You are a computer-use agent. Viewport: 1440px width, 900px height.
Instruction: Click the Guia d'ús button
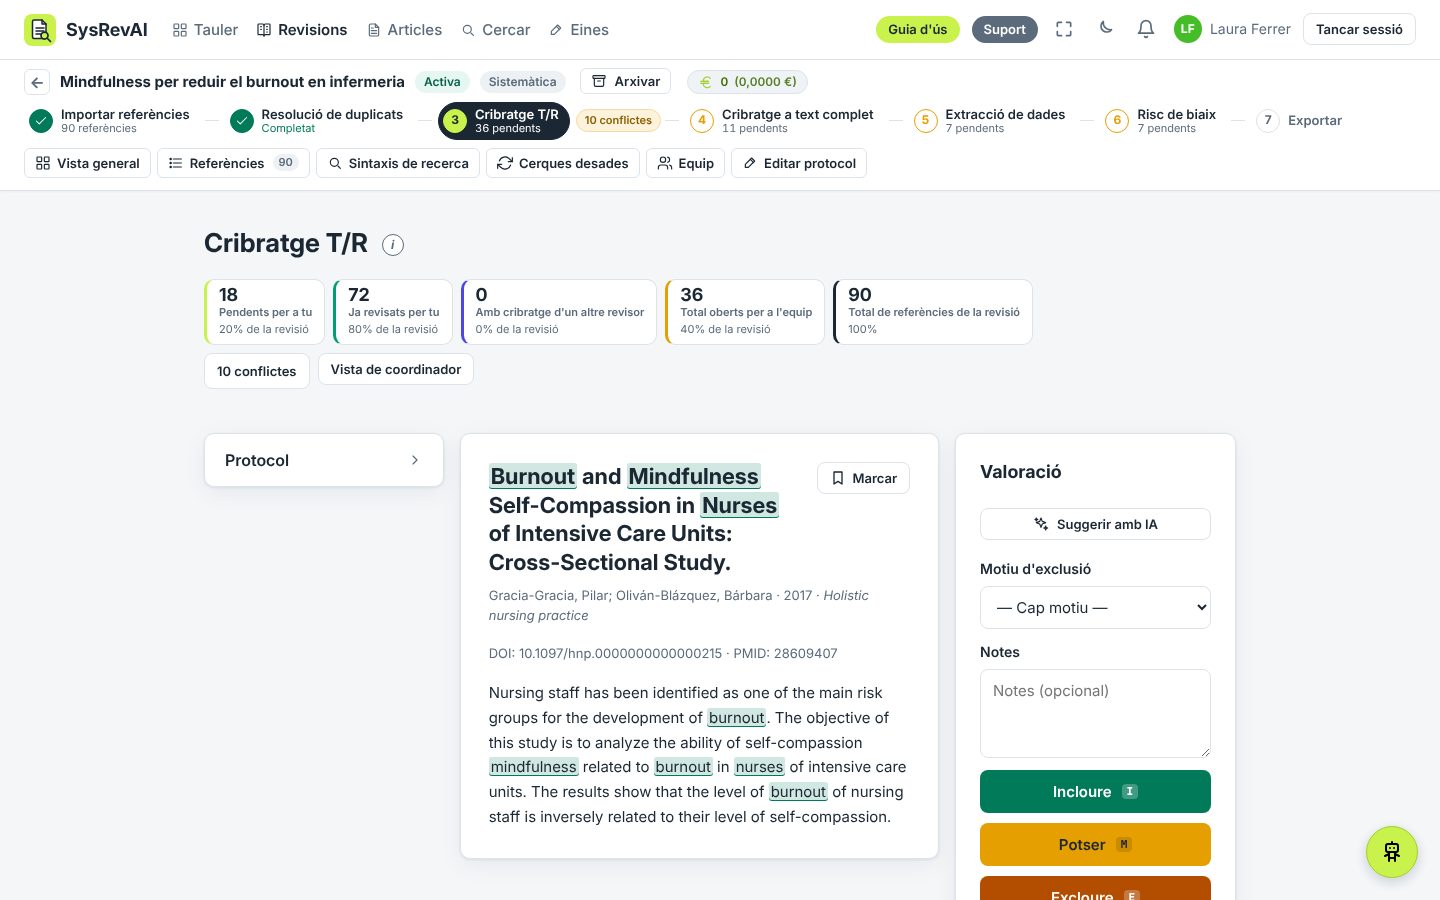click(918, 30)
